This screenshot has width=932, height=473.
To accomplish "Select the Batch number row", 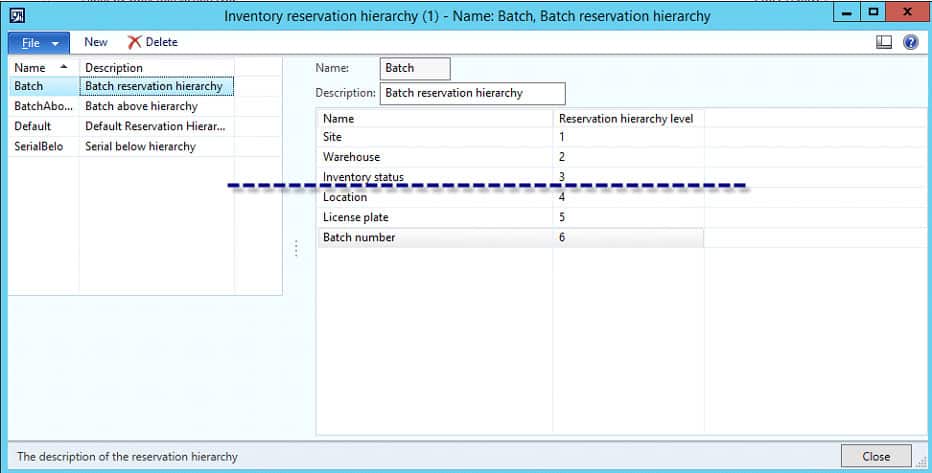I will [x=510, y=238].
